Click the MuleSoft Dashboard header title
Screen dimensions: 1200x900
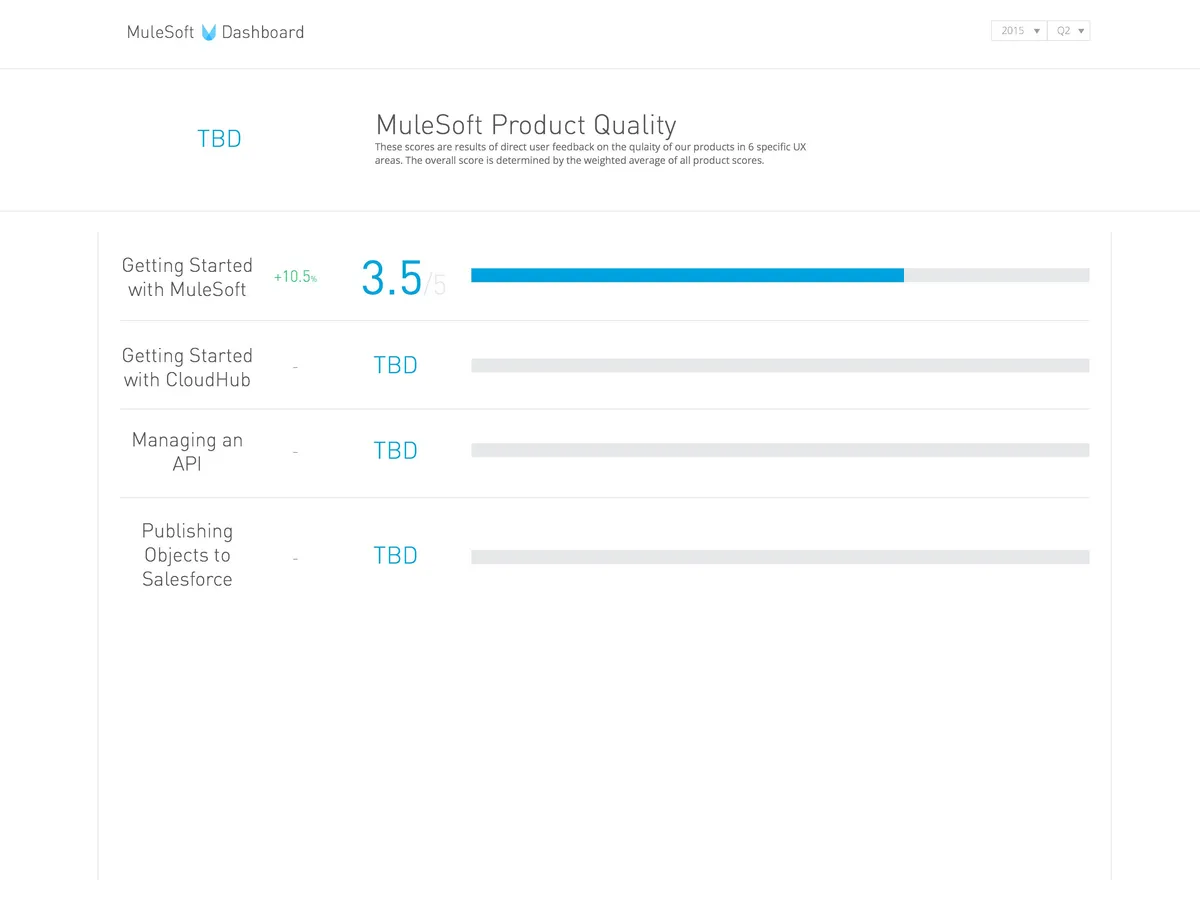215,32
